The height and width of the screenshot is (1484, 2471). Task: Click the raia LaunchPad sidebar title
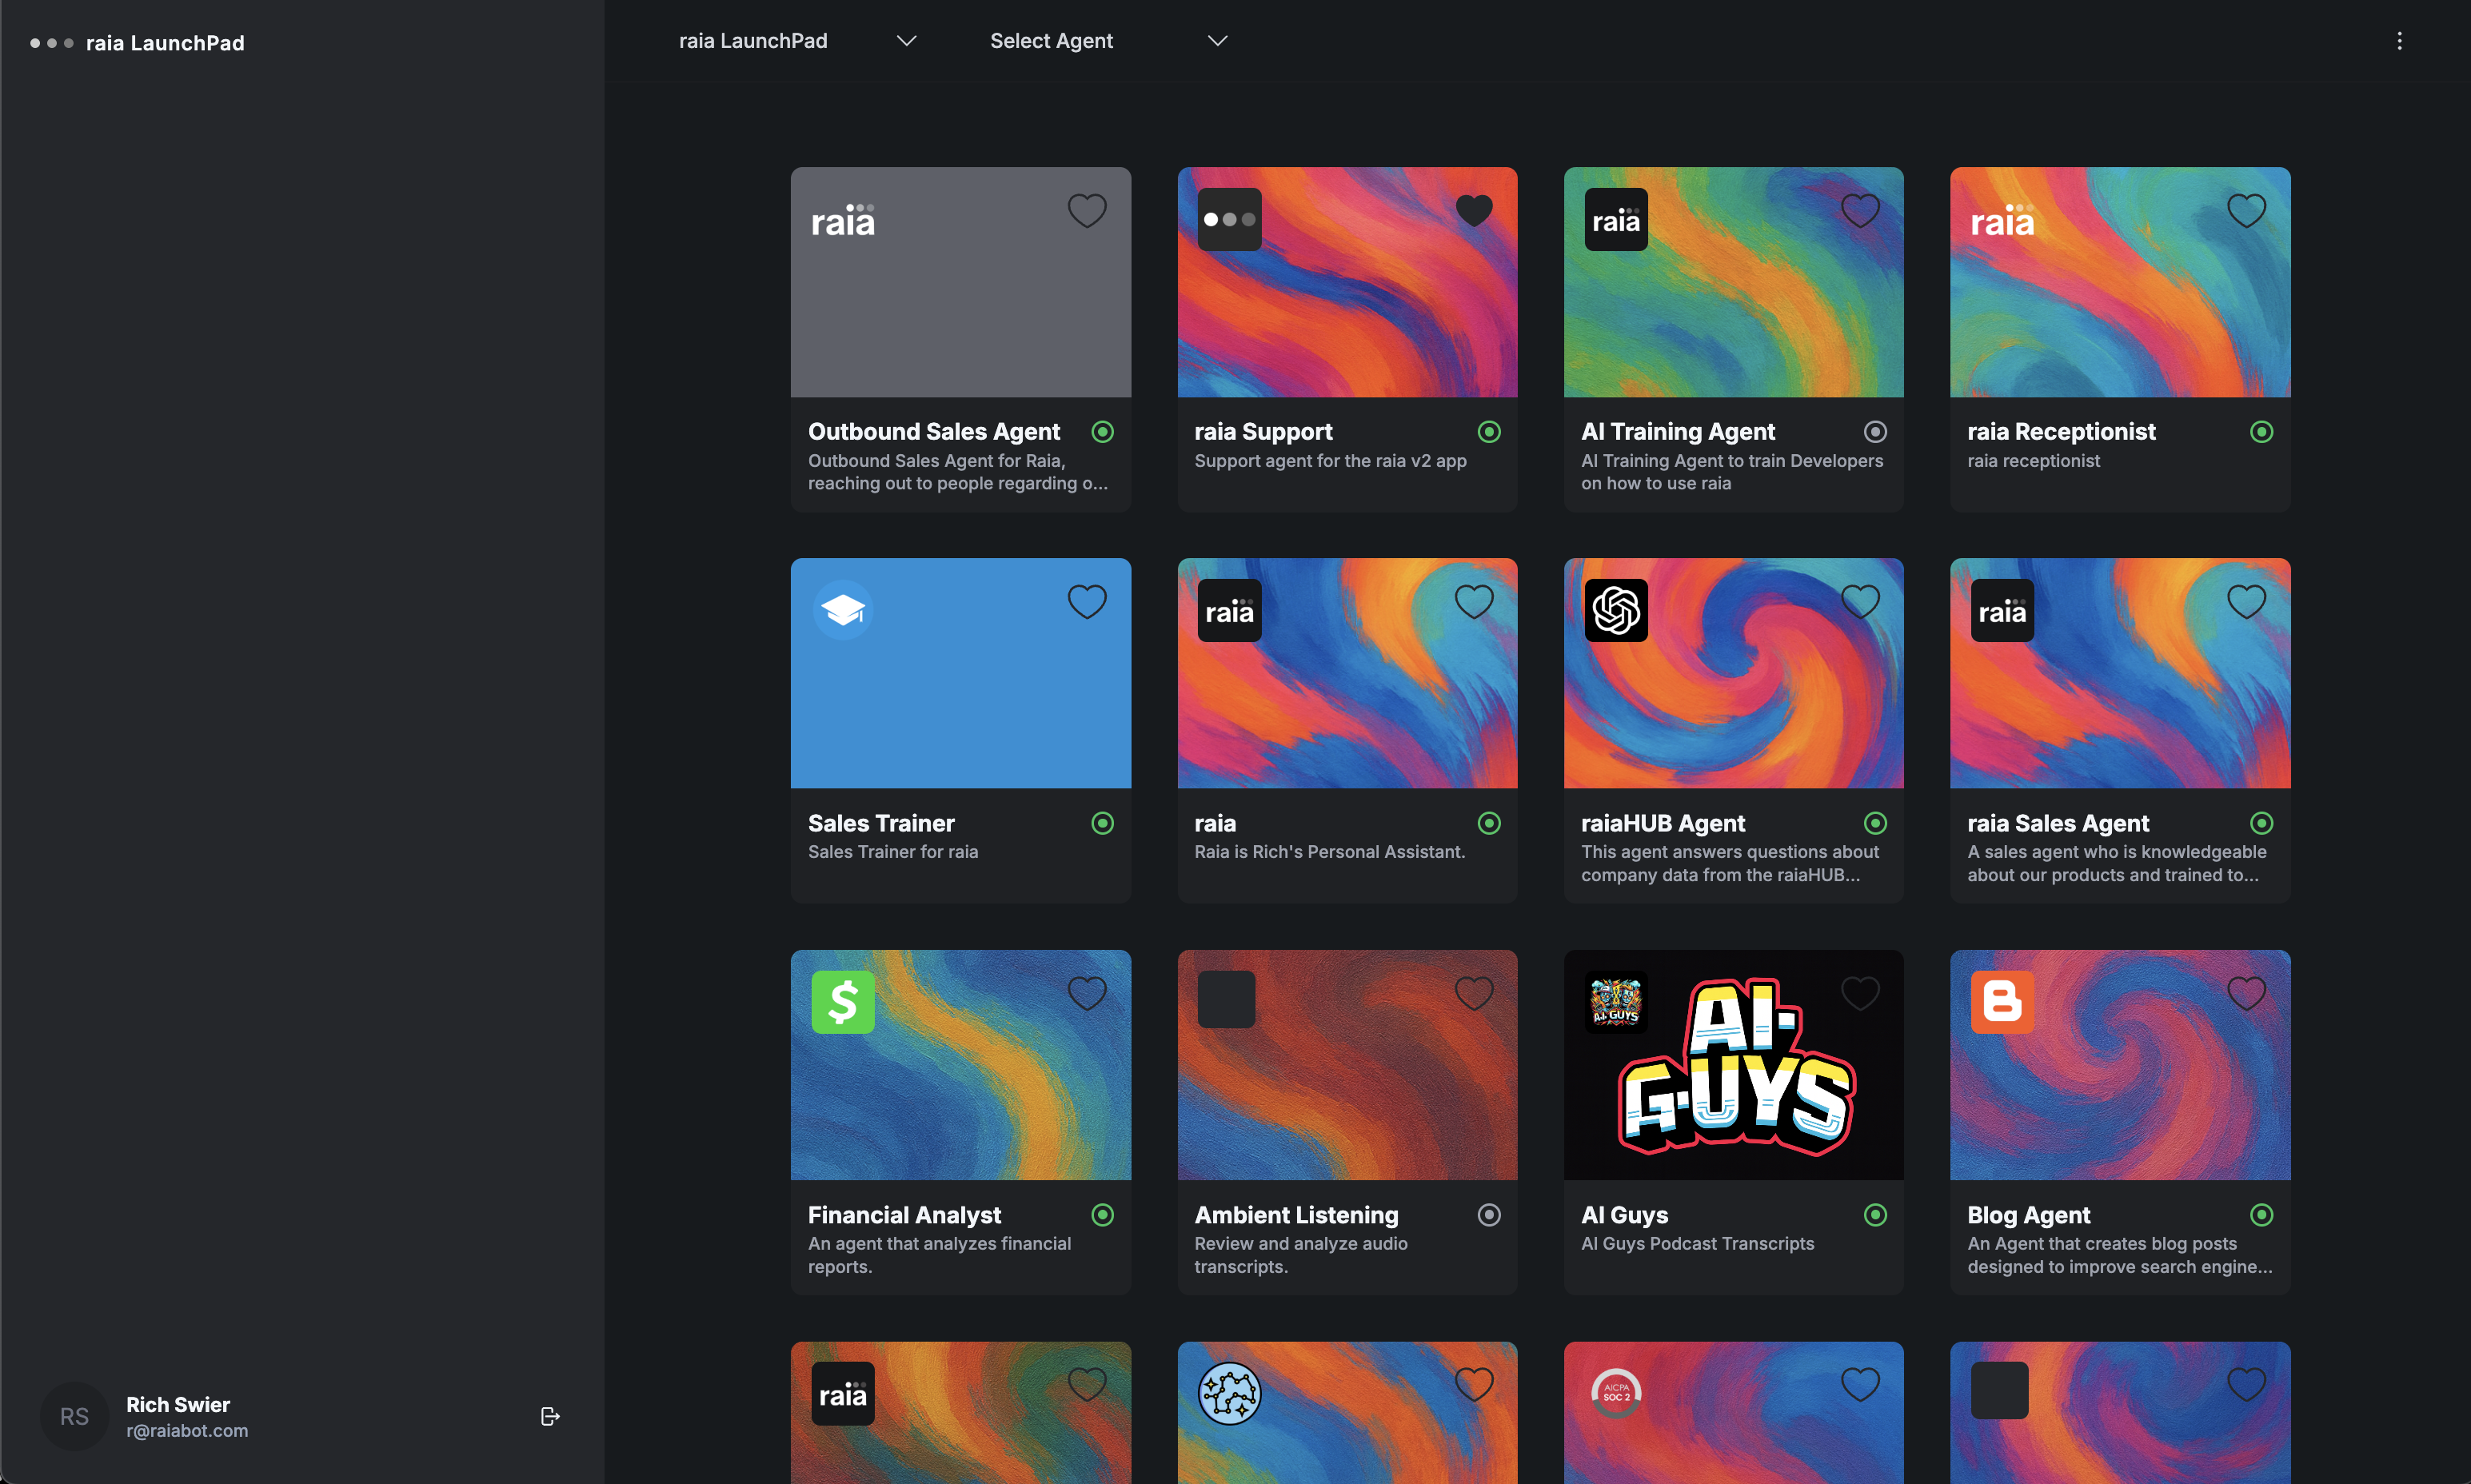pos(165,43)
